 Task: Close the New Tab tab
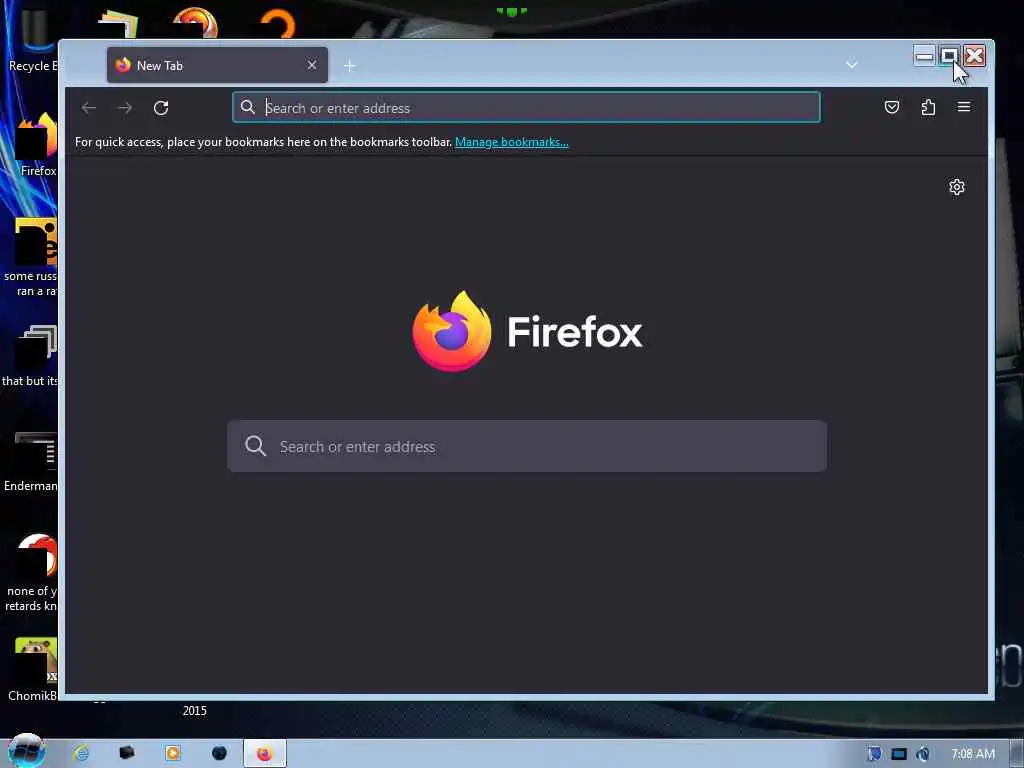point(312,65)
